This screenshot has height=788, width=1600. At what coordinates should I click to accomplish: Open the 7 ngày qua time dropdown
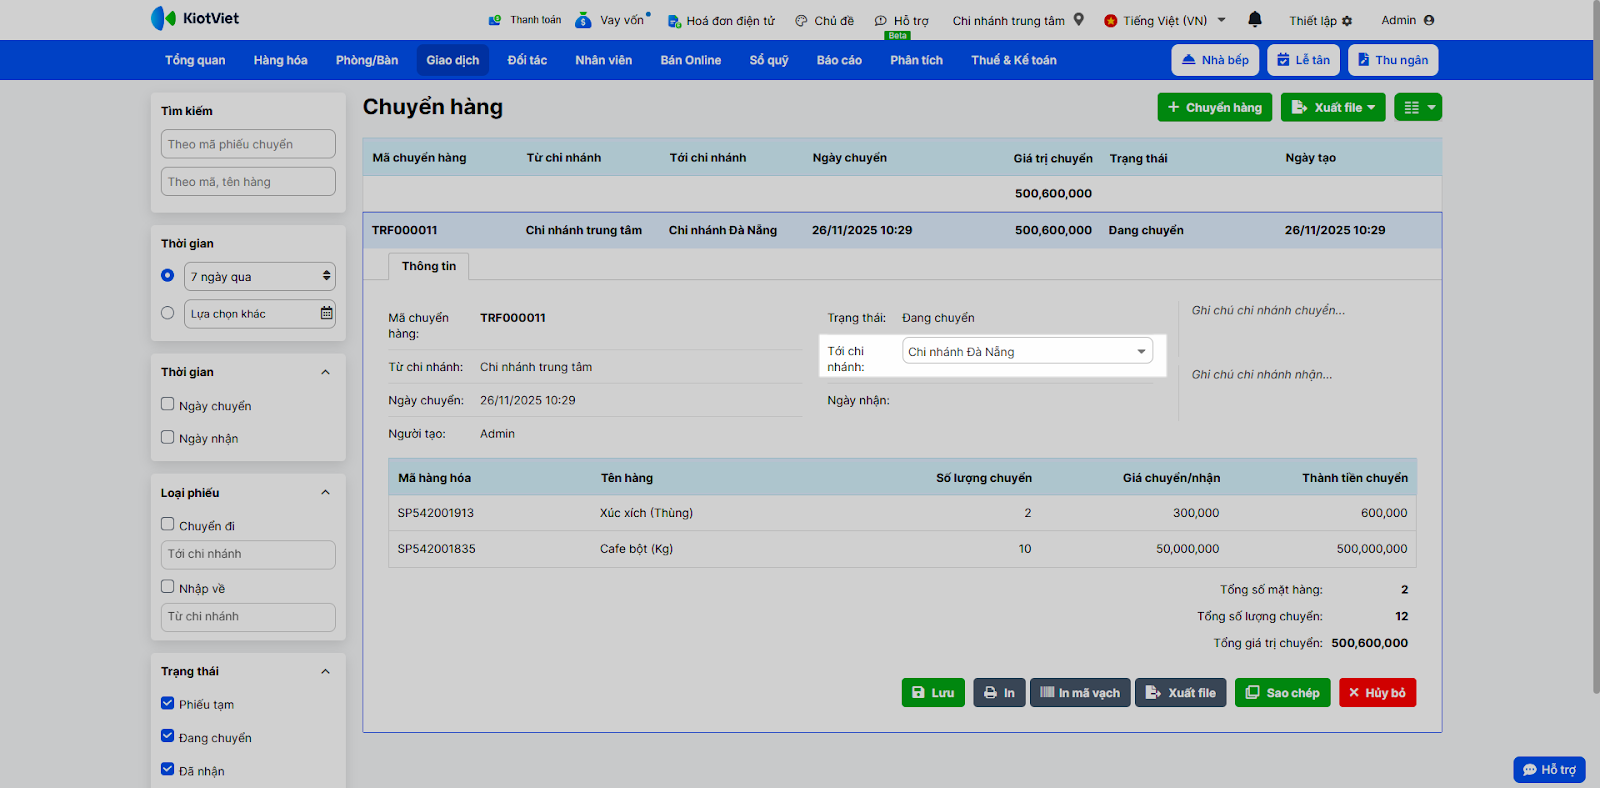point(260,276)
